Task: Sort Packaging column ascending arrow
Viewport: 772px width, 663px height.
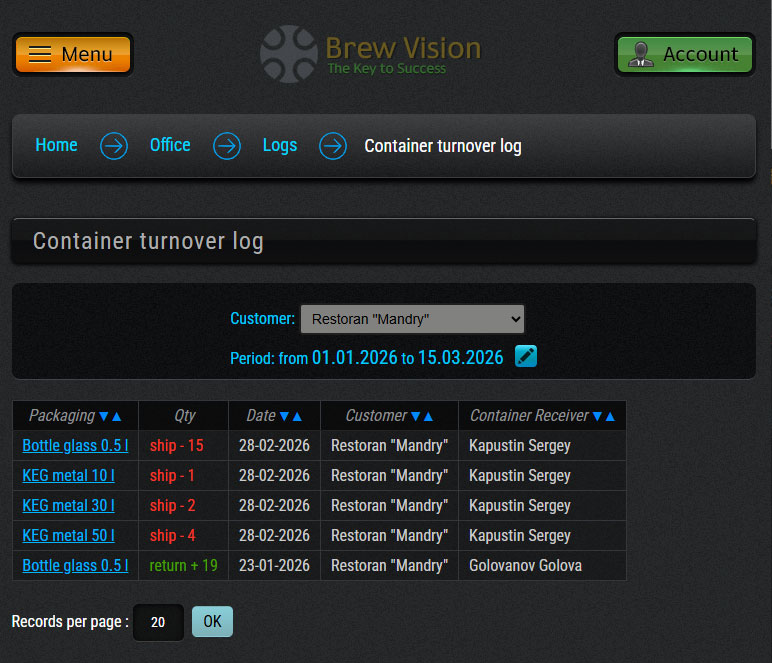Action: coord(117,416)
